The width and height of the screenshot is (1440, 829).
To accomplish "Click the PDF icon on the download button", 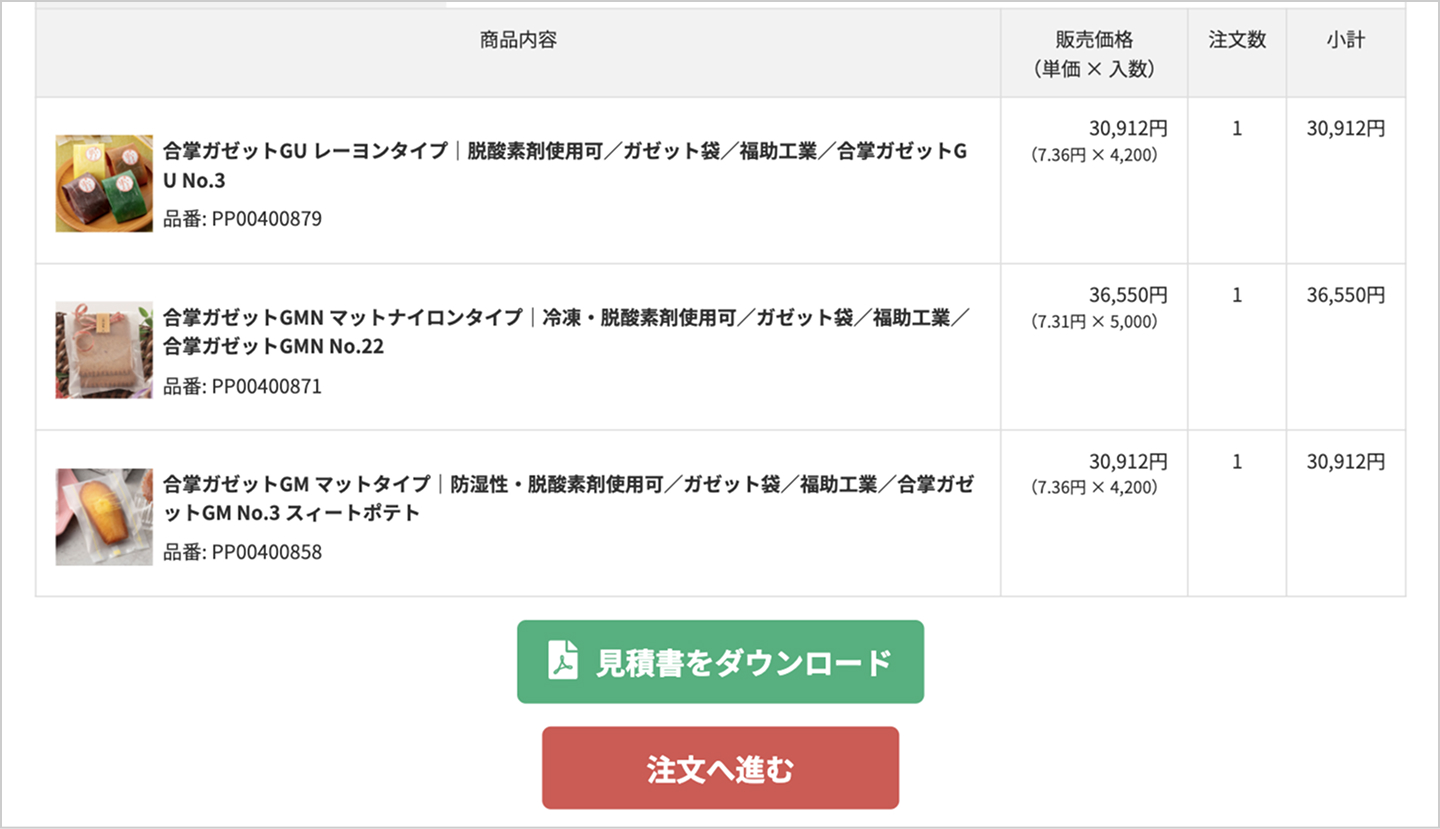I will pyautogui.click(x=561, y=660).
